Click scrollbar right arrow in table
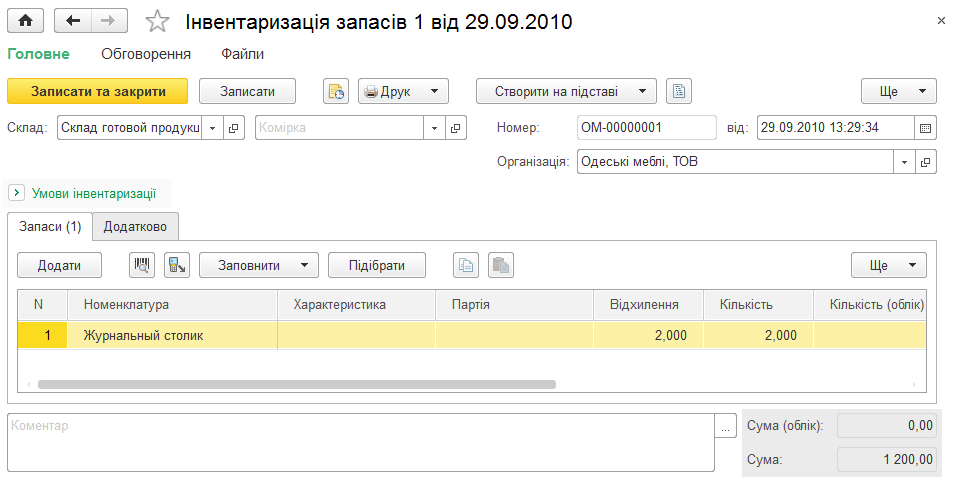Viewport: 953px width, 485px height. [x=914, y=385]
